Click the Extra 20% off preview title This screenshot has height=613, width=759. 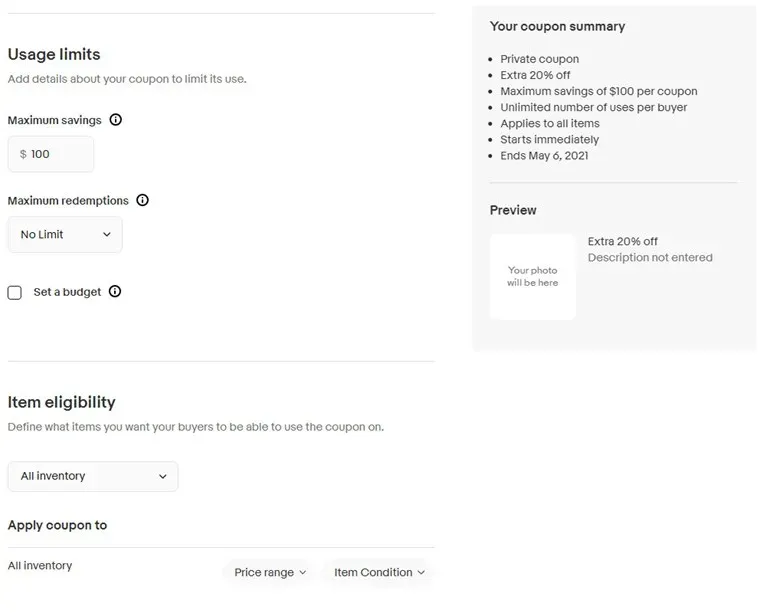(x=622, y=241)
